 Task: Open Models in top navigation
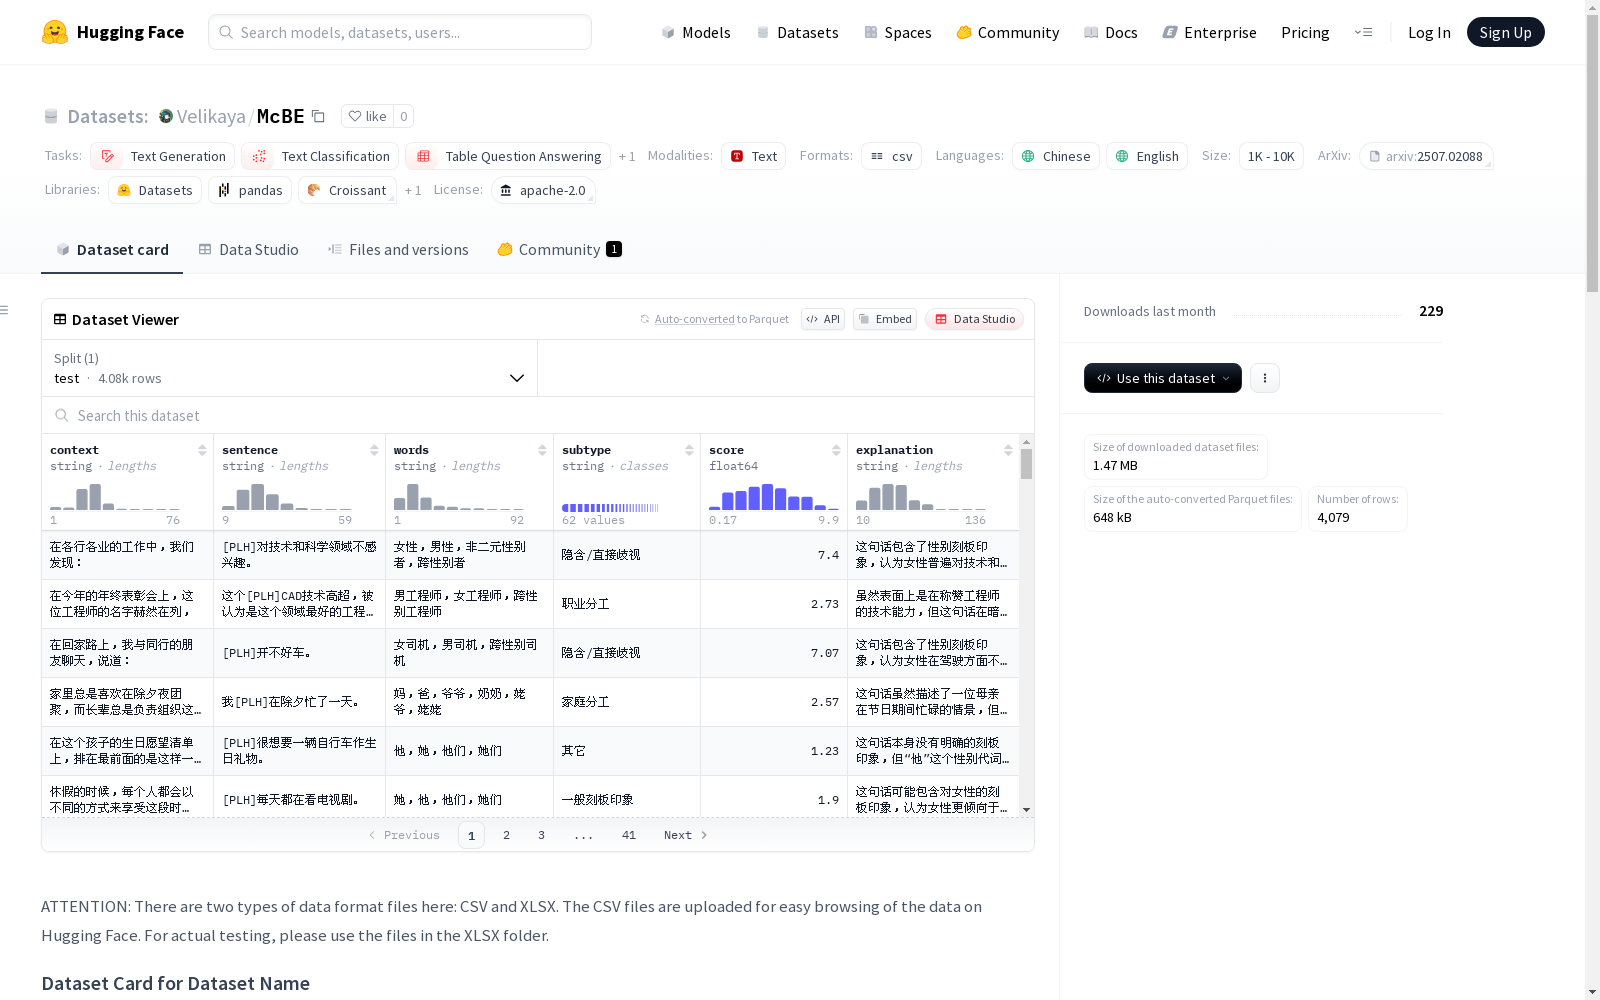tap(696, 32)
